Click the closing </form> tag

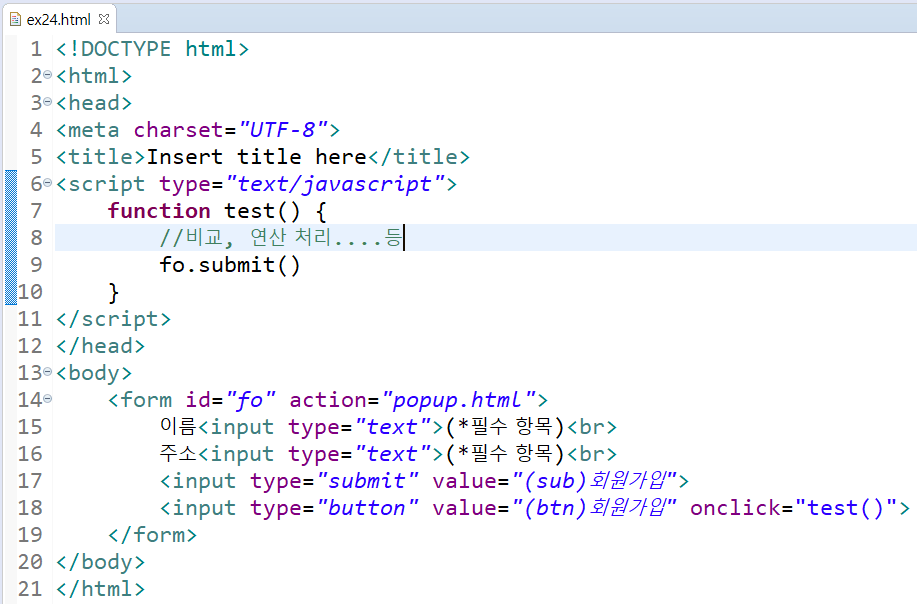pyautogui.click(x=152, y=535)
